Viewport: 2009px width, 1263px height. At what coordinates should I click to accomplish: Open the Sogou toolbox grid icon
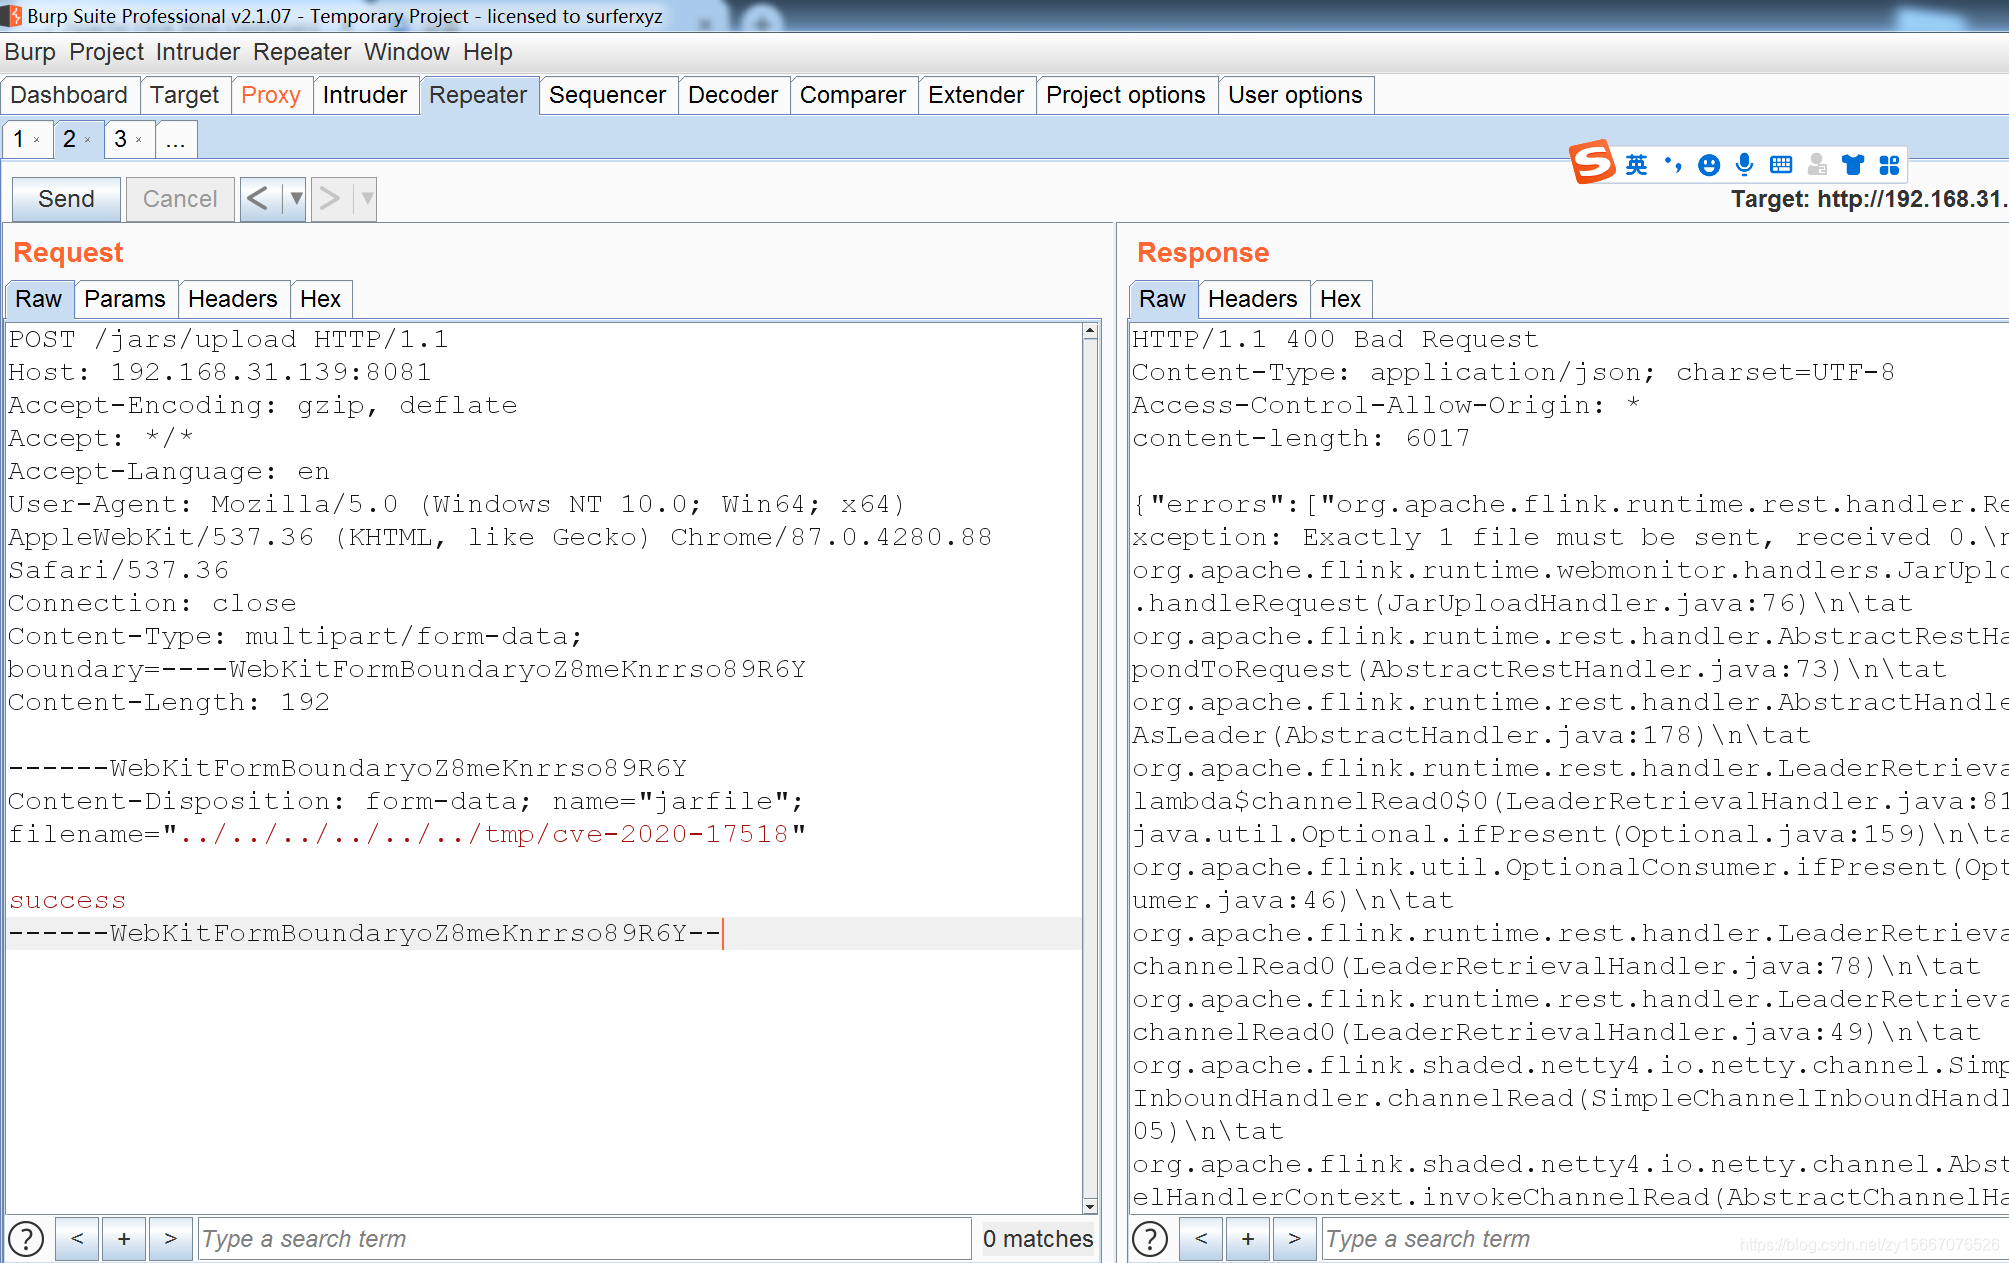click(x=1889, y=165)
